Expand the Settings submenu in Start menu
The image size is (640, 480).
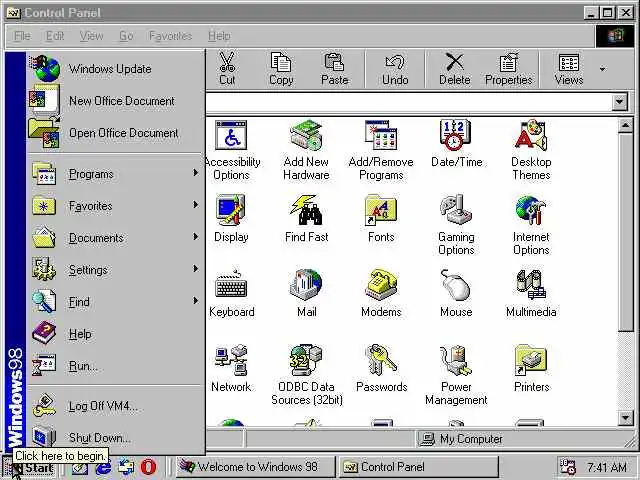pos(115,269)
